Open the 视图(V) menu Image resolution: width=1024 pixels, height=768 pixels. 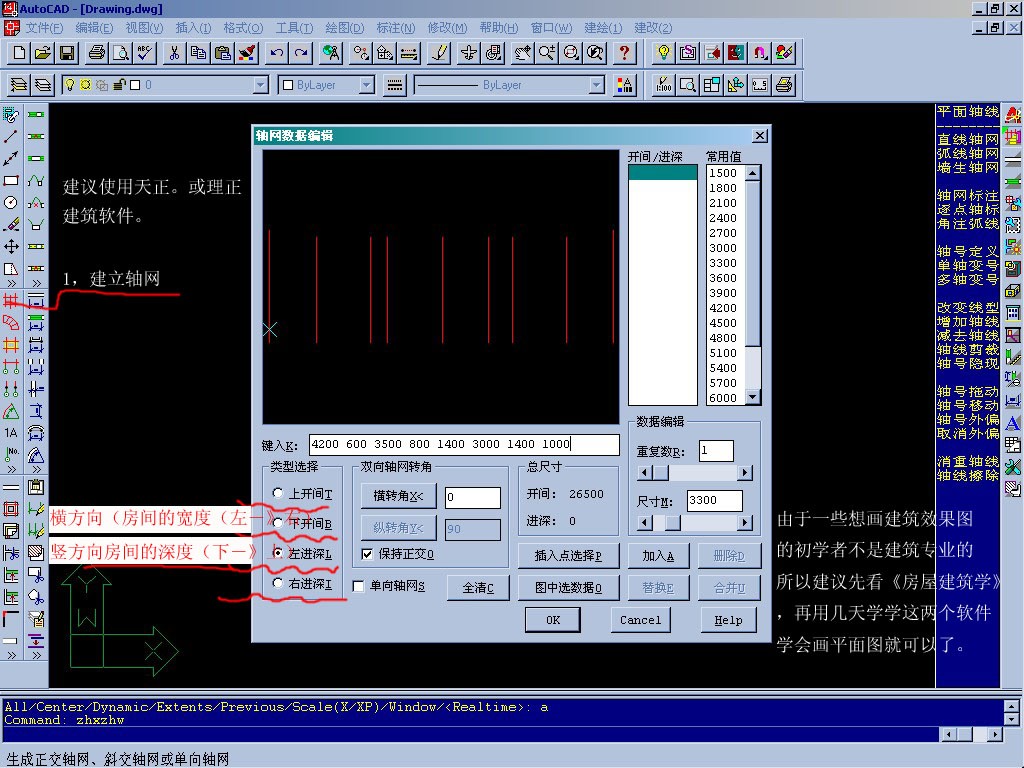point(144,27)
